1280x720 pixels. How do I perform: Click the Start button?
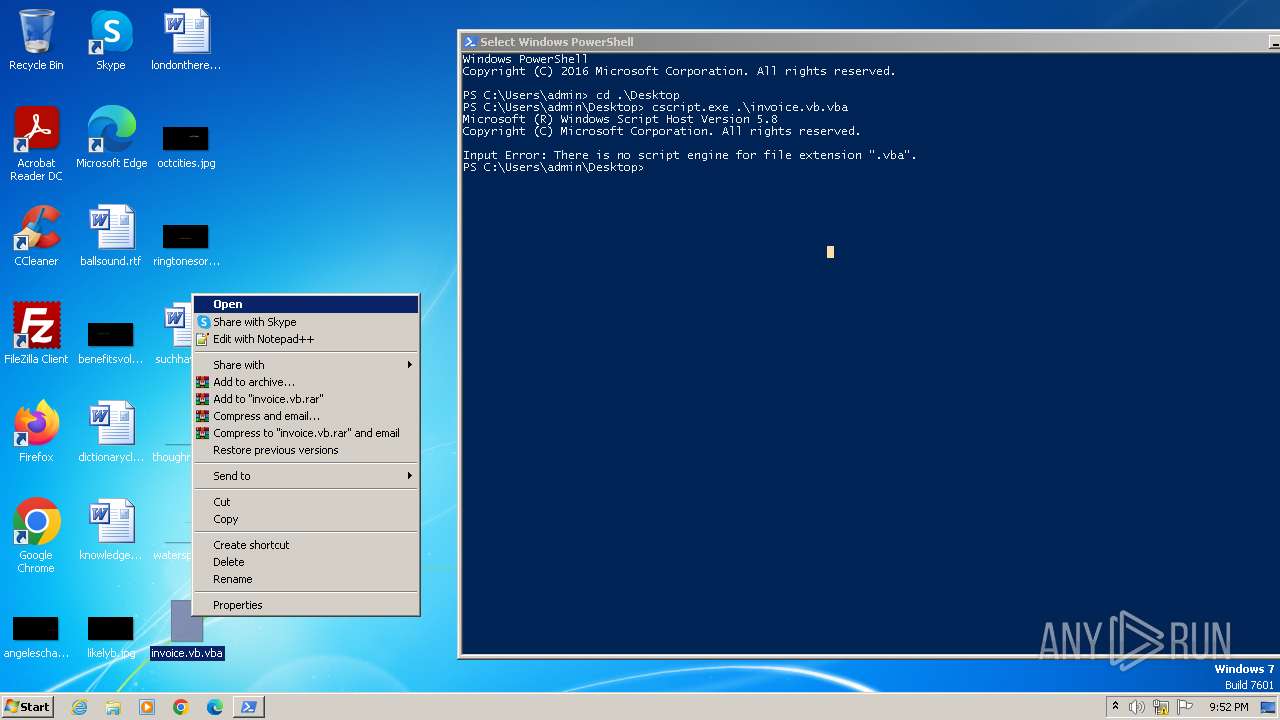tap(27, 707)
